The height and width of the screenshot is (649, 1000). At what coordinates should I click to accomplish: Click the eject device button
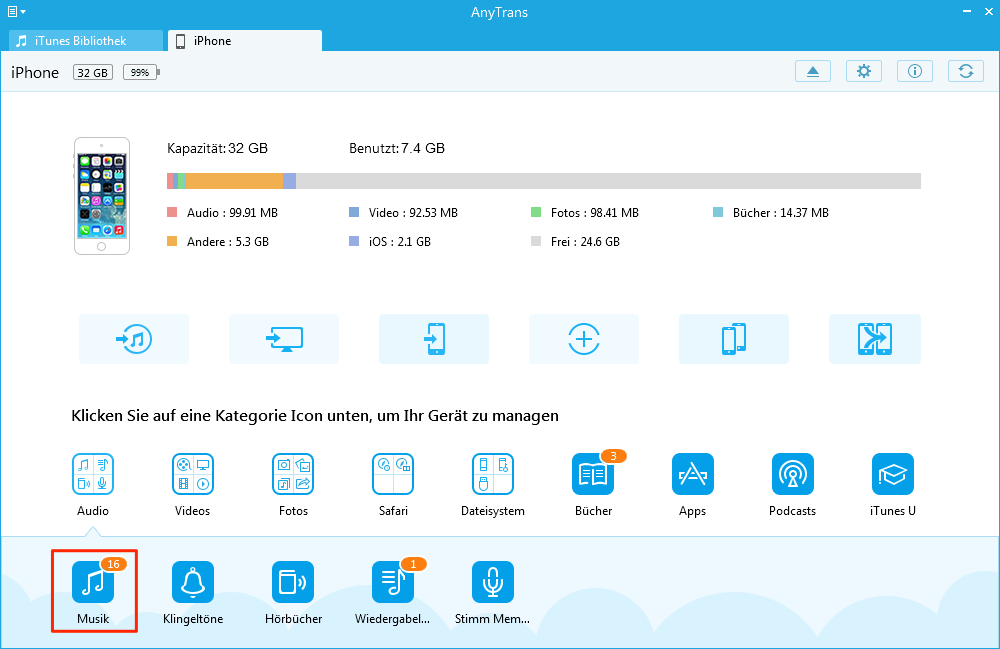tap(813, 71)
